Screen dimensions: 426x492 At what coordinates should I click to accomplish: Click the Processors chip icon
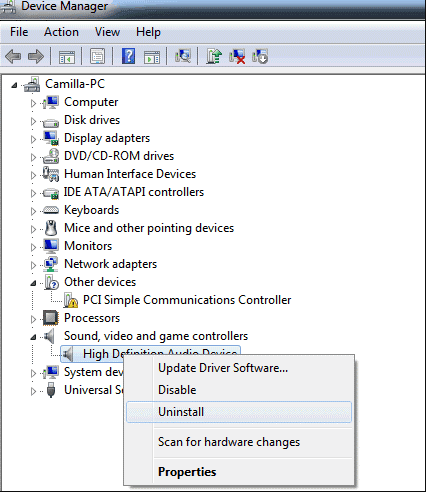(51, 318)
